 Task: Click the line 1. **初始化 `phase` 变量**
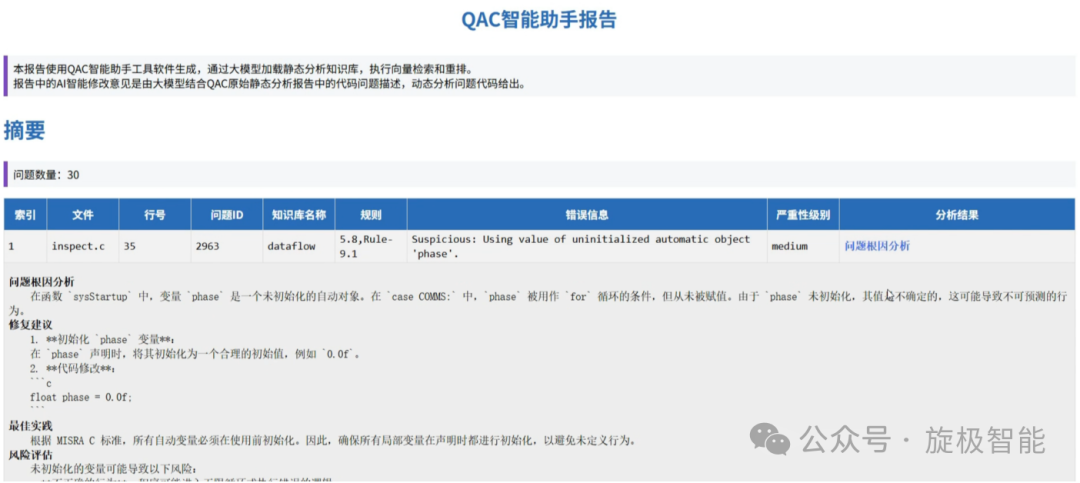[x=103, y=339]
